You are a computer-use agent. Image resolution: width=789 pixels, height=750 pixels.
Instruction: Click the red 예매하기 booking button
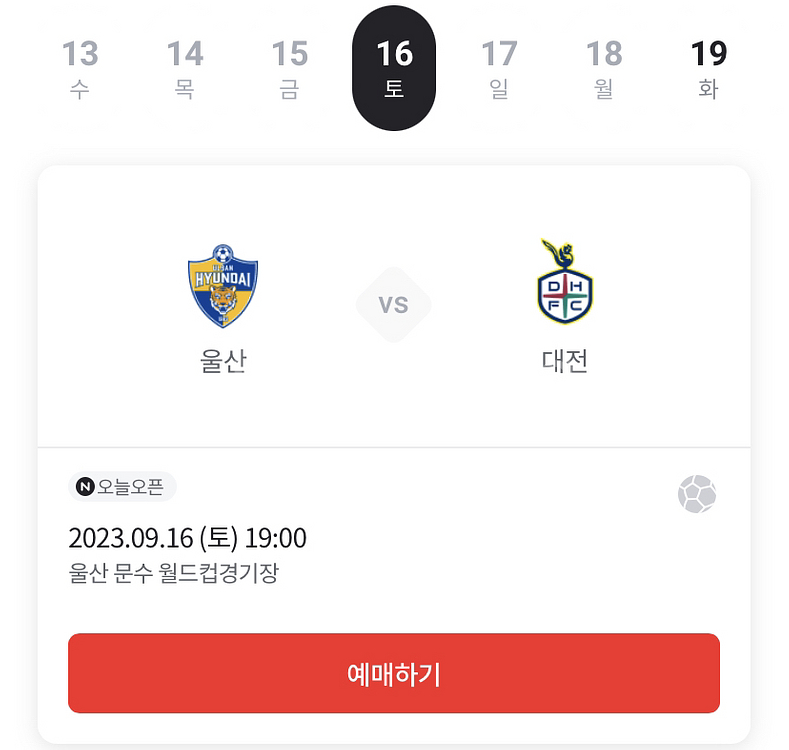[x=394, y=673]
